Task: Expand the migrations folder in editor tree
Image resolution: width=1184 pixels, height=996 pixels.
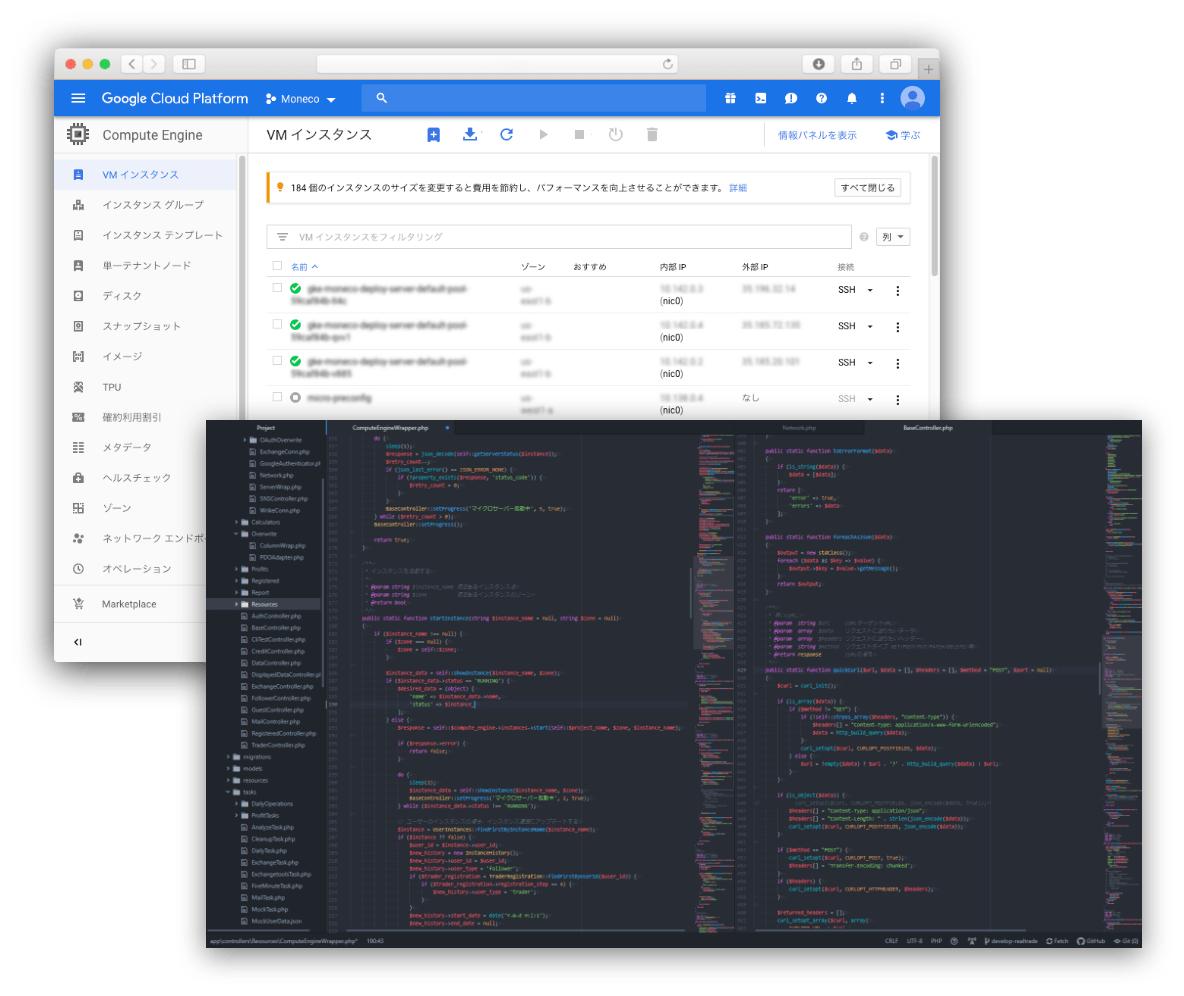Action: point(229,757)
